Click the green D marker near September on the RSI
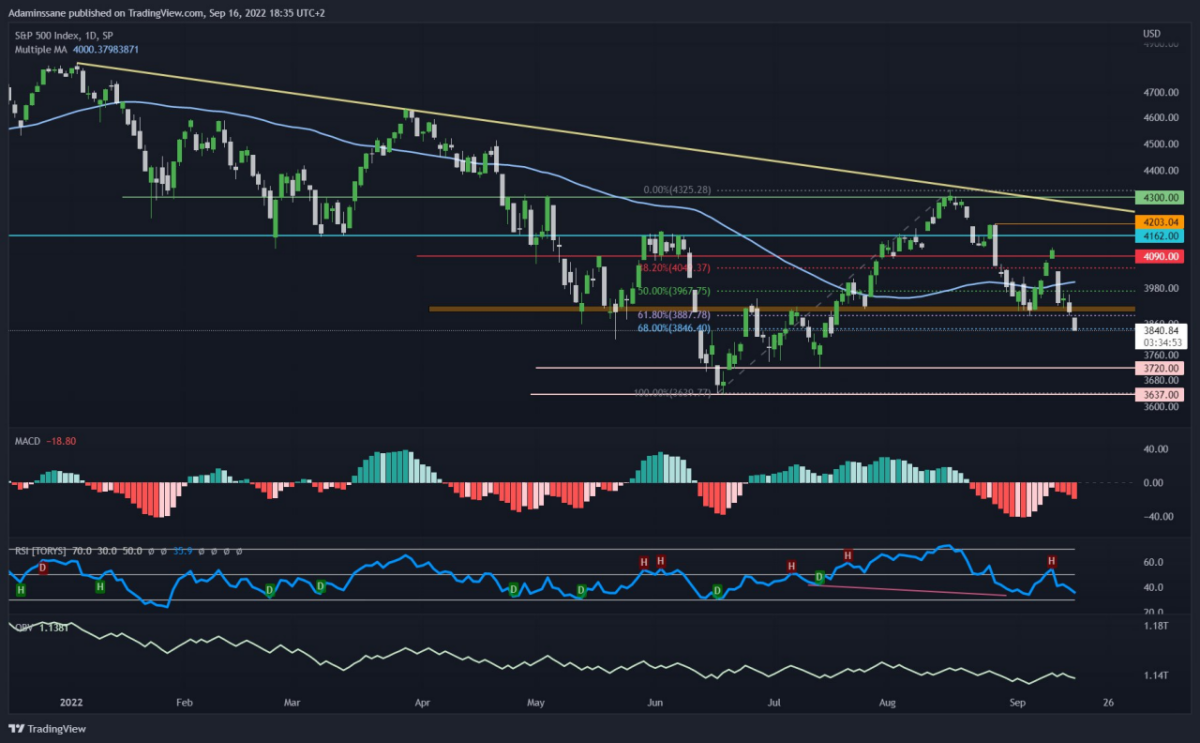The width and height of the screenshot is (1200, 743). click(819, 577)
